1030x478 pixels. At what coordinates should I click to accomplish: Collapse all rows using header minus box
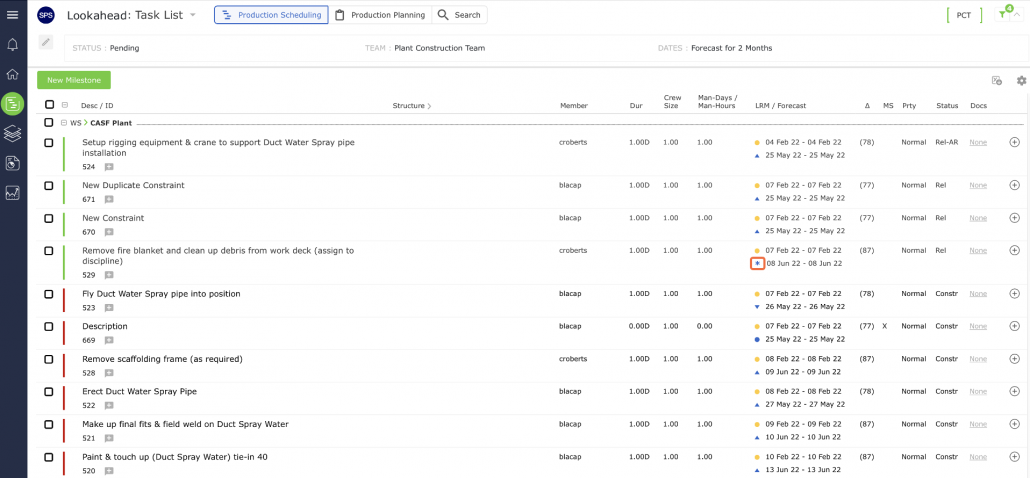coord(65,105)
